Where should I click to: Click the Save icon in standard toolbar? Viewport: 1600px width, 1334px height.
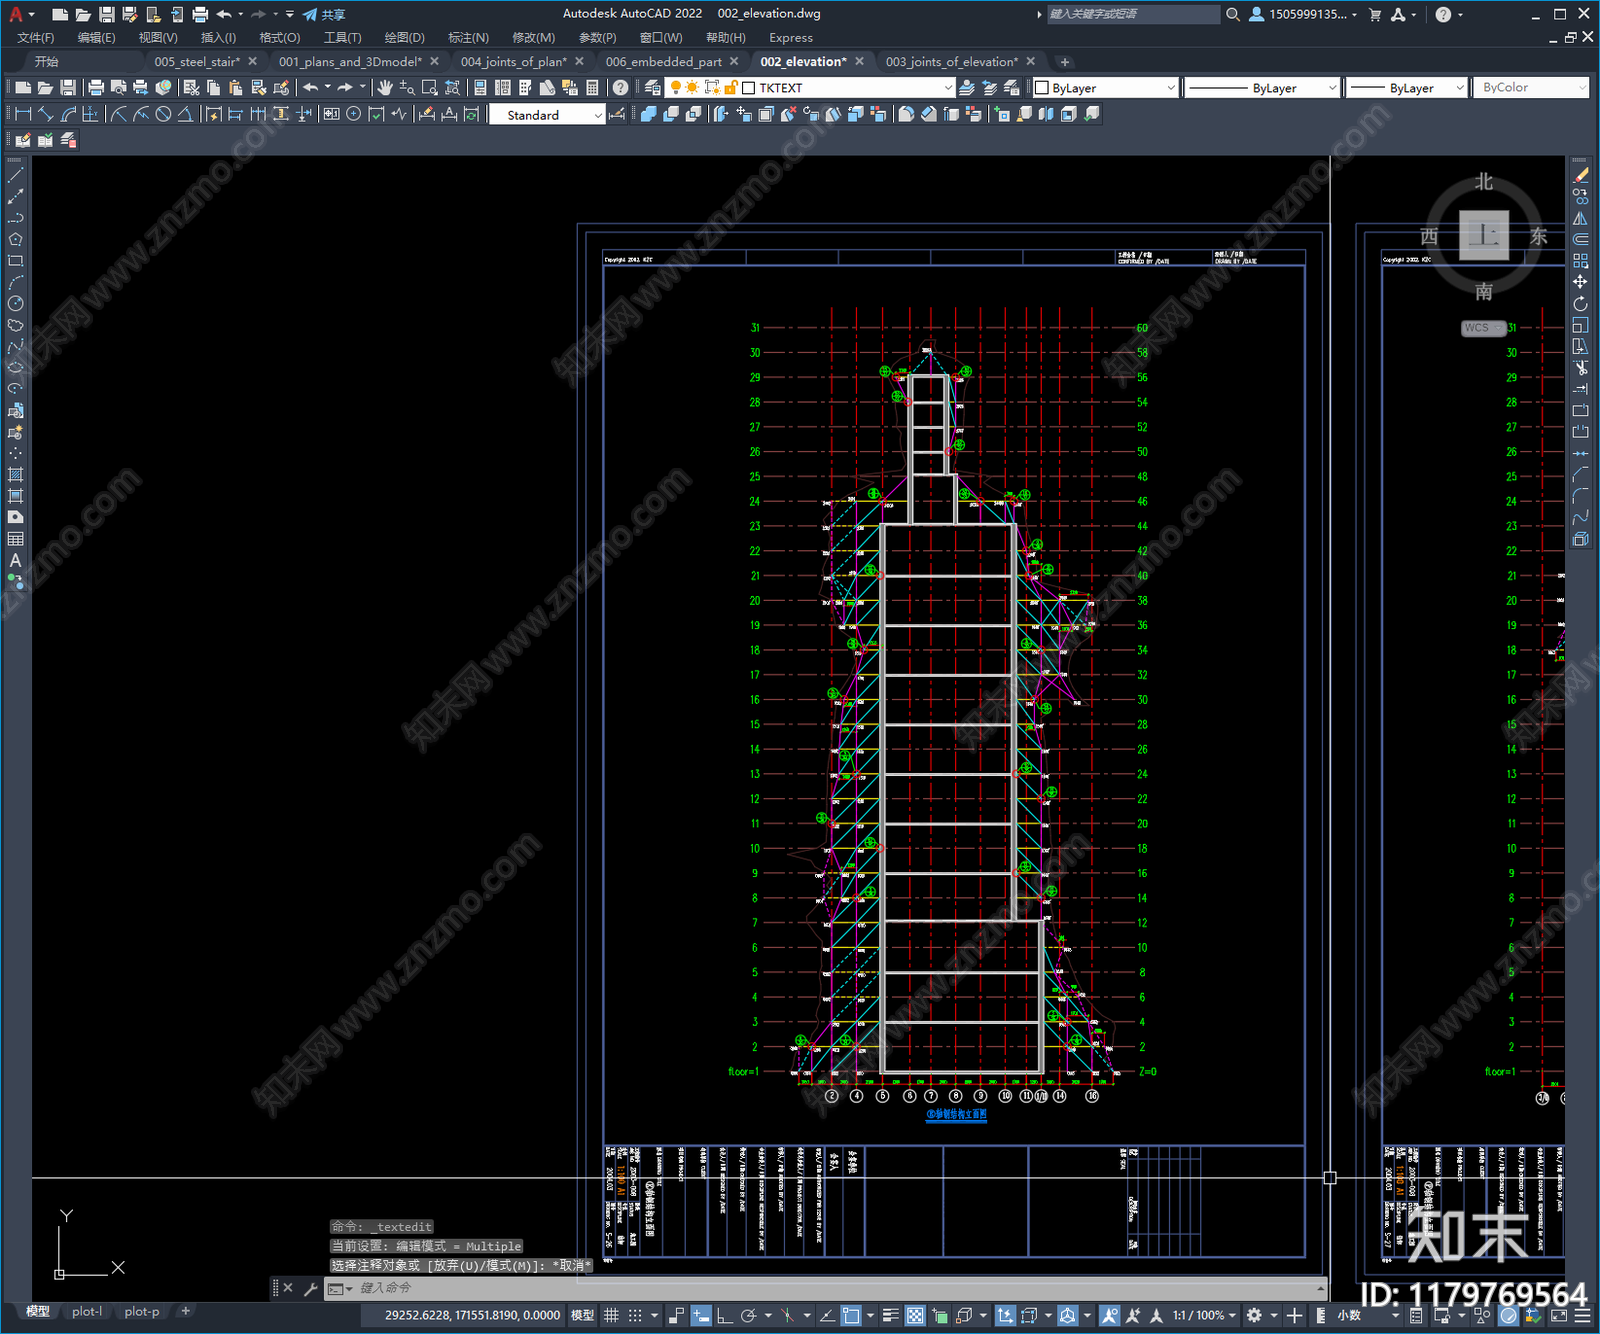coord(67,88)
